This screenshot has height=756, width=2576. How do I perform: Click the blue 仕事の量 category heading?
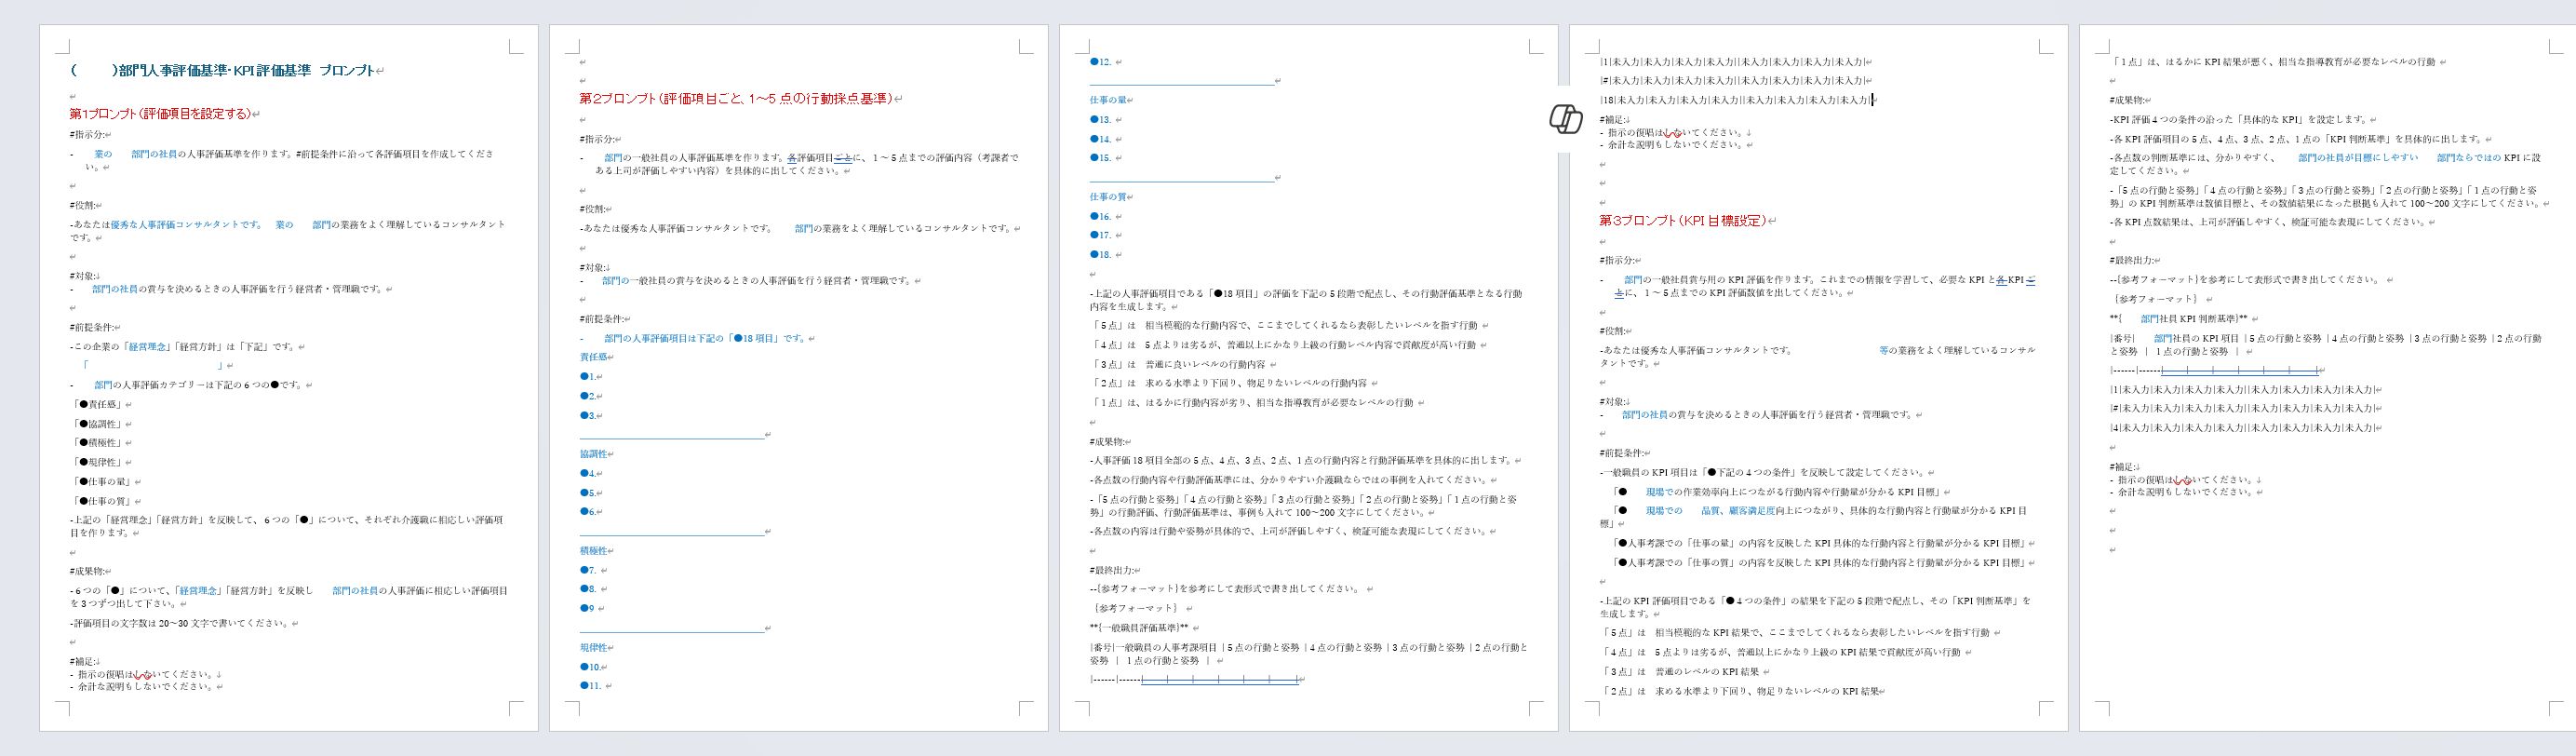tap(1108, 100)
